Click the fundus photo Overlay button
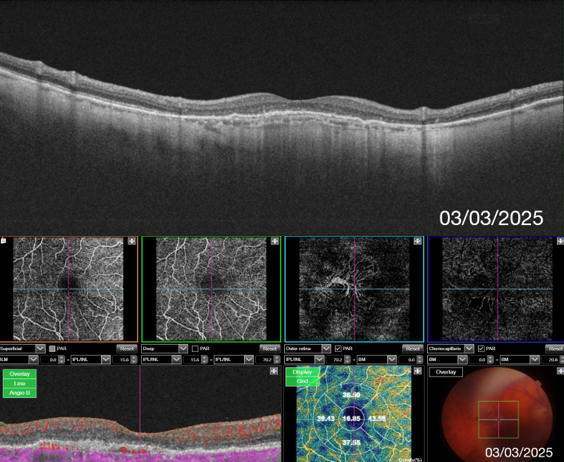 pyautogui.click(x=446, y=372)
